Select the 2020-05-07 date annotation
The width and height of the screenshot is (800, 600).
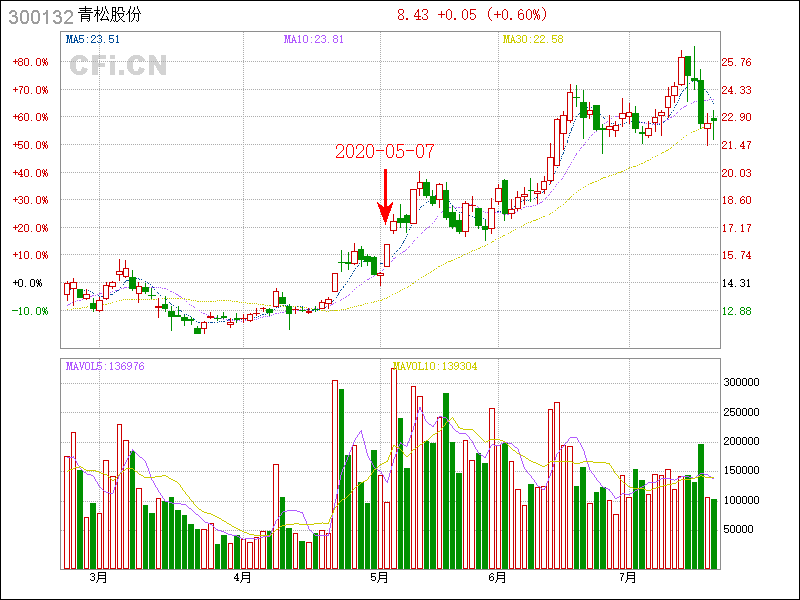385,152
